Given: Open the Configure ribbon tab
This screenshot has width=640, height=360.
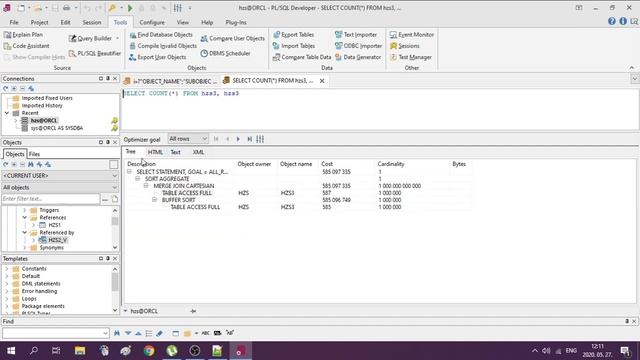Looking at the screenshot, I should pyautogui.click(x=152, y=22).
